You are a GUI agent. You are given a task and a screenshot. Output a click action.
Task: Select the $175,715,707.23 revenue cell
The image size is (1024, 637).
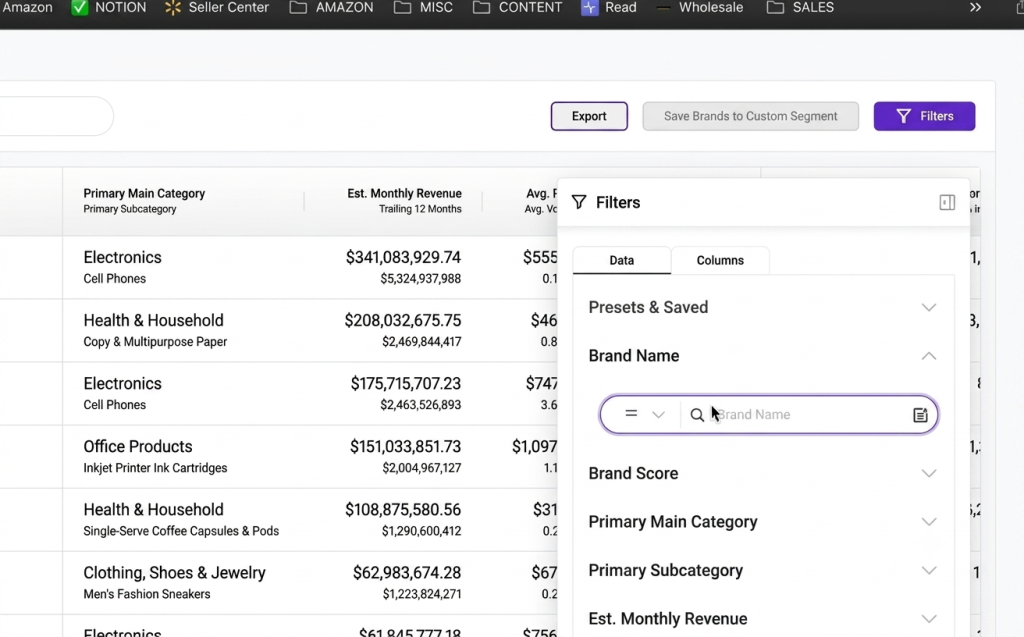tap(406, 384)
